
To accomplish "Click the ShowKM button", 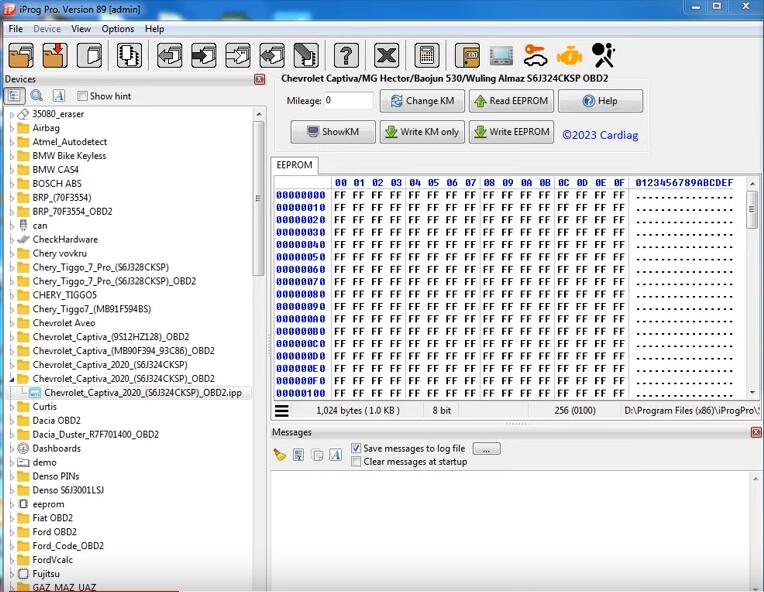I will (333, 132).
